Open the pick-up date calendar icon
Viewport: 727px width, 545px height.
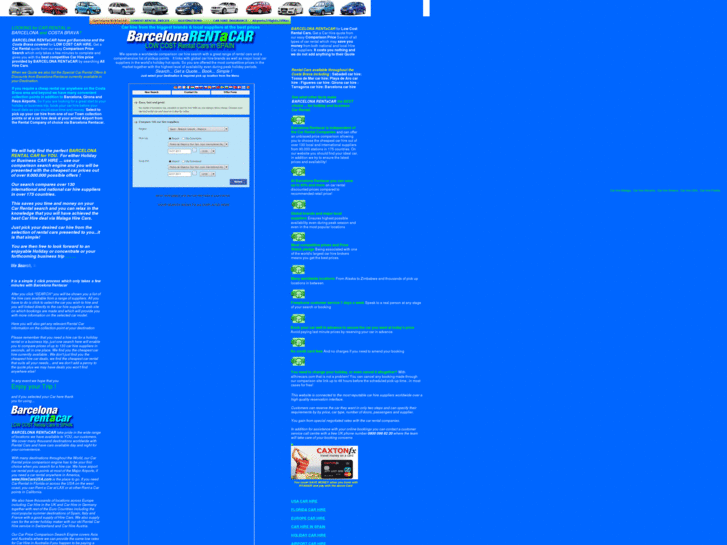point(195,150)
